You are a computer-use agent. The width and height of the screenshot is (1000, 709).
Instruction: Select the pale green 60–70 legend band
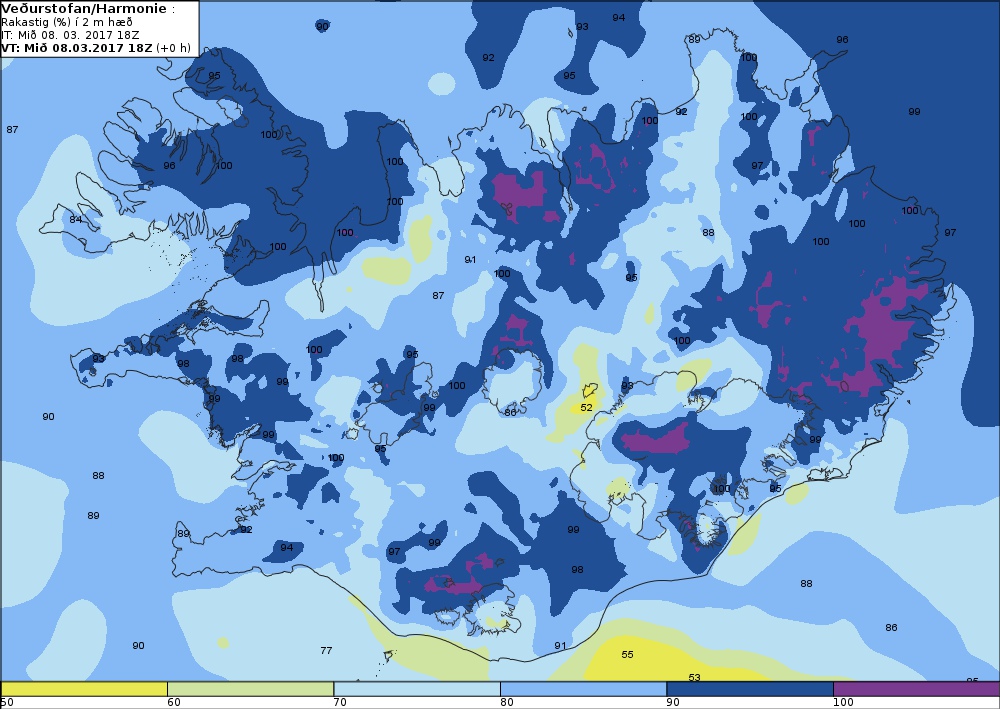[x=250, y=689]
